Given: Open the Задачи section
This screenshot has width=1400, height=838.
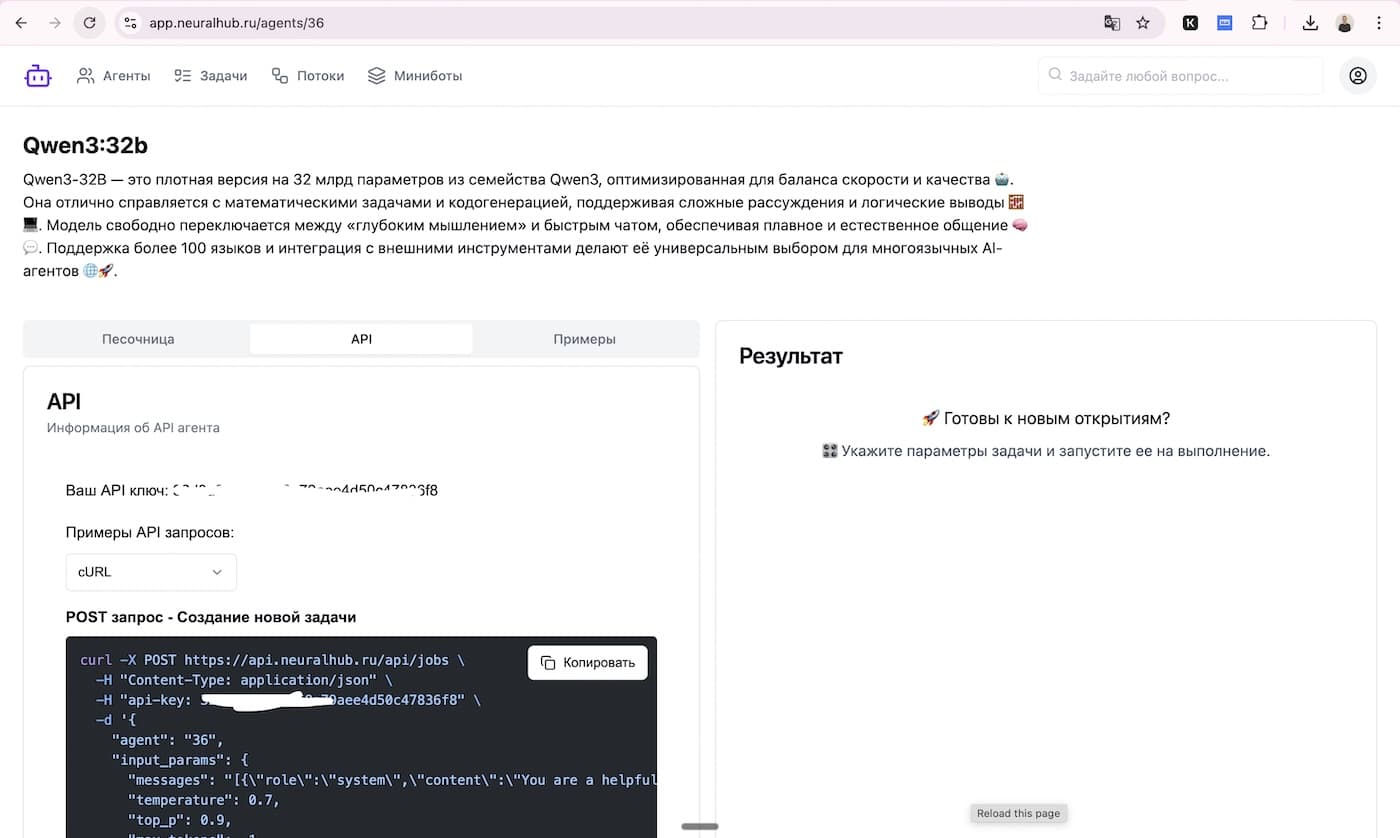Looking at the screenshot, I should coord(210,75).
